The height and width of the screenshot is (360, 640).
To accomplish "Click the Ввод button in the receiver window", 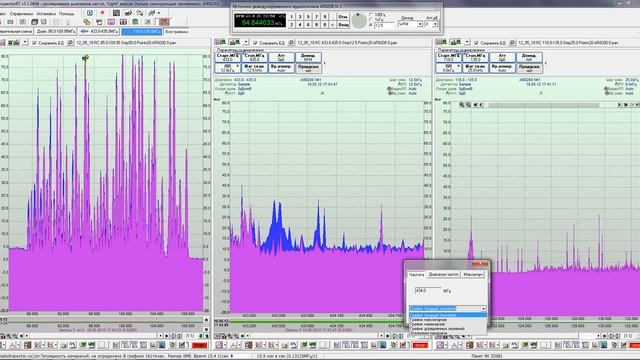I will [x=343, y=24].
